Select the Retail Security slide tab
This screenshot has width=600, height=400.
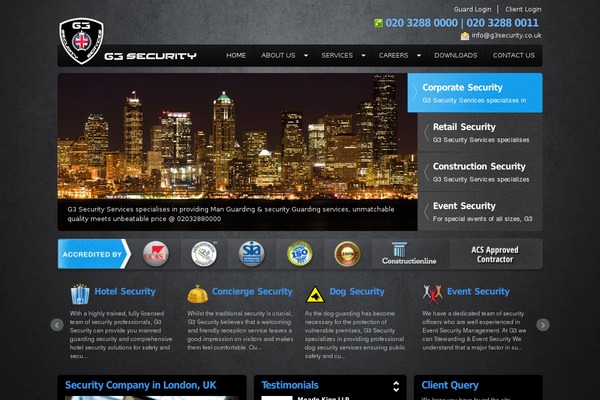[480, 132]
